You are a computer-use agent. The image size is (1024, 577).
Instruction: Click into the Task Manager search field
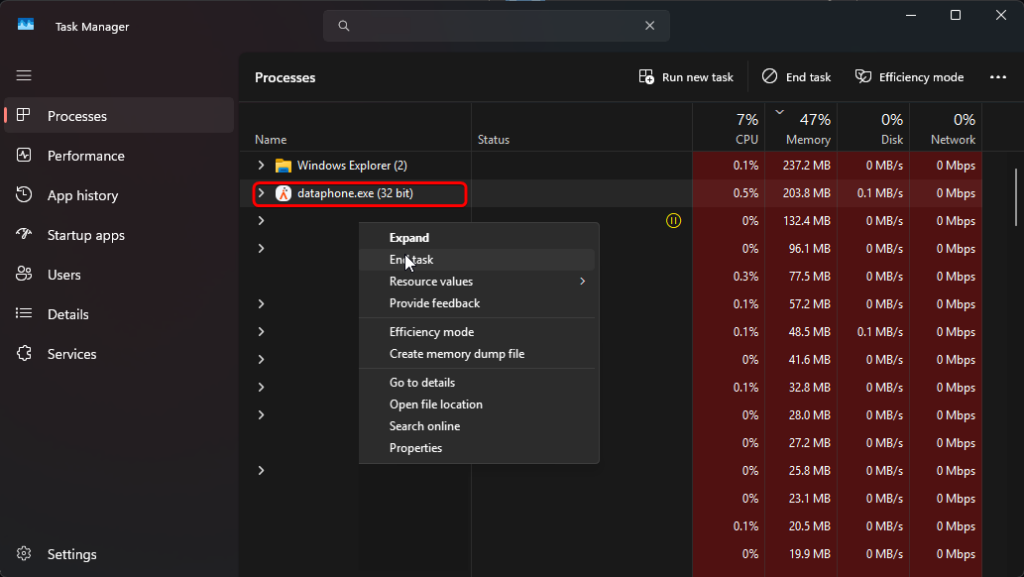pos(496,25)
